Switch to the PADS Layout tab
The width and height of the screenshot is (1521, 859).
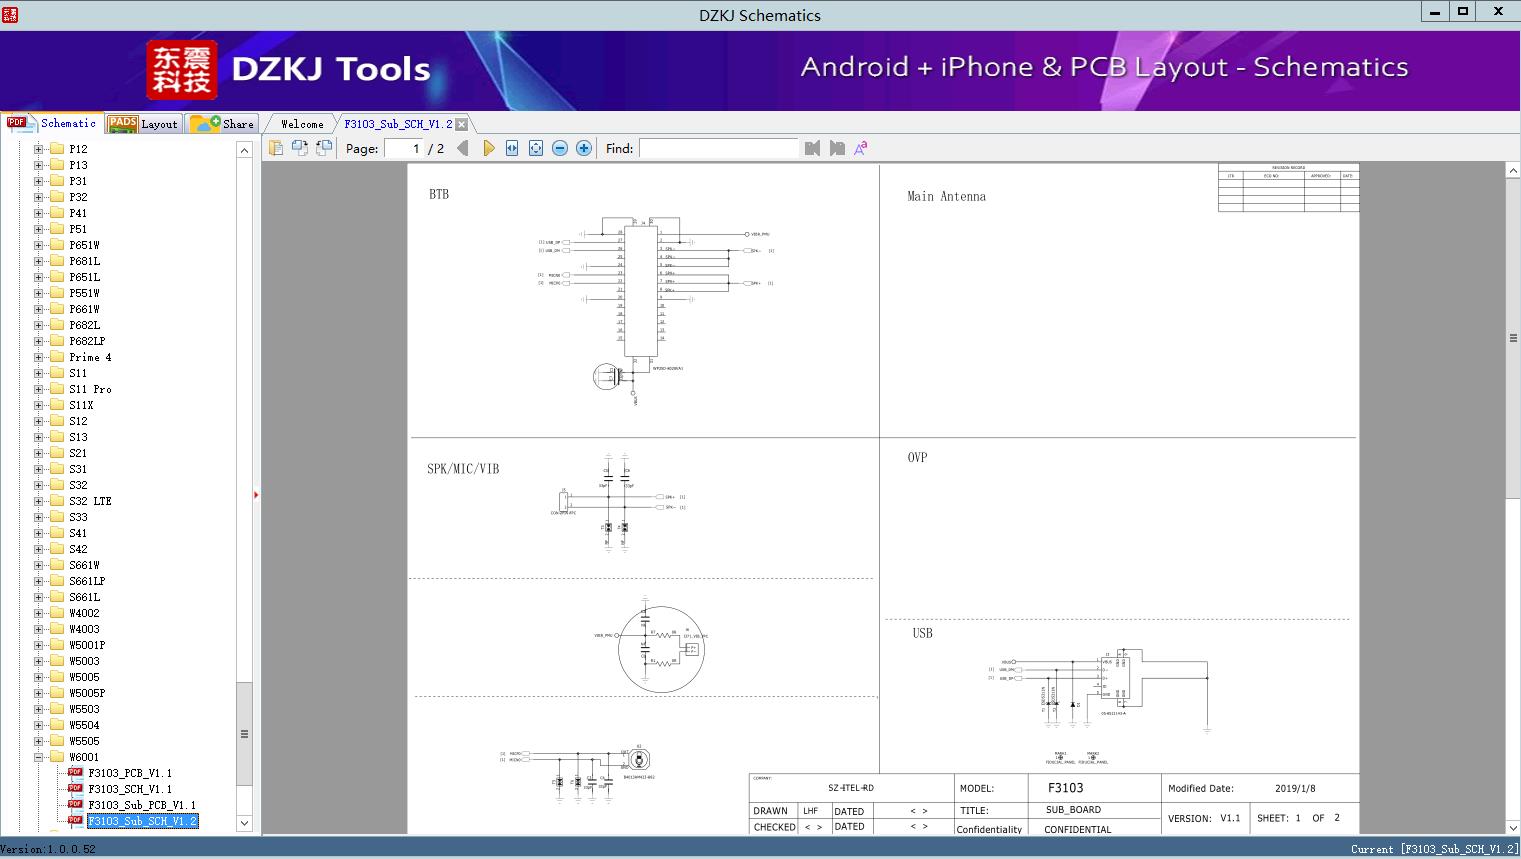coord(142,123)
